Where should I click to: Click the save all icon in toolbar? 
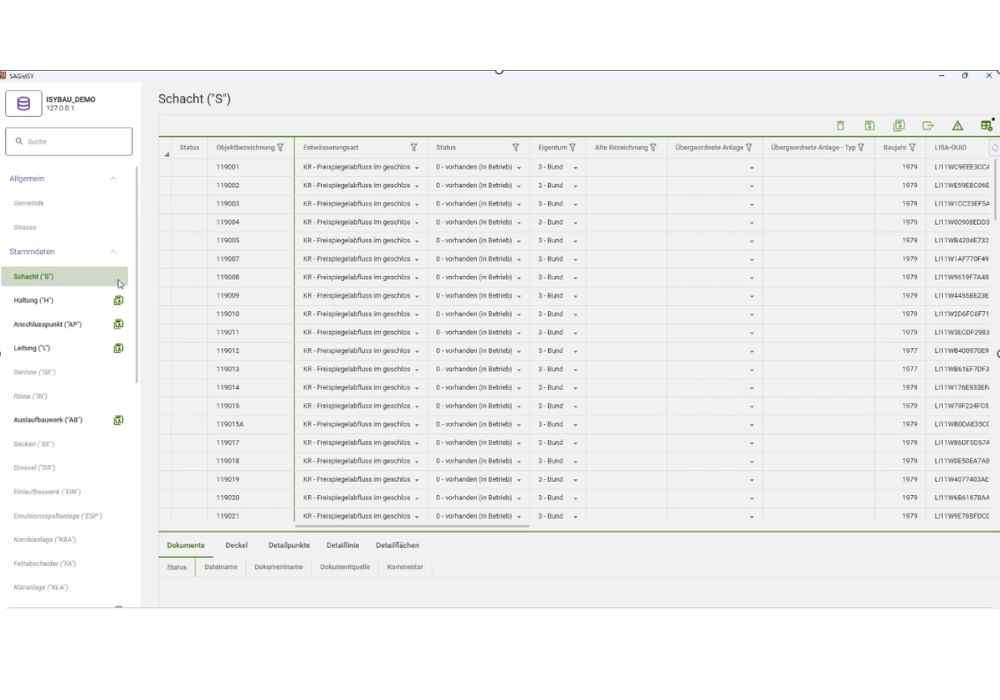(x=899, y=126)
